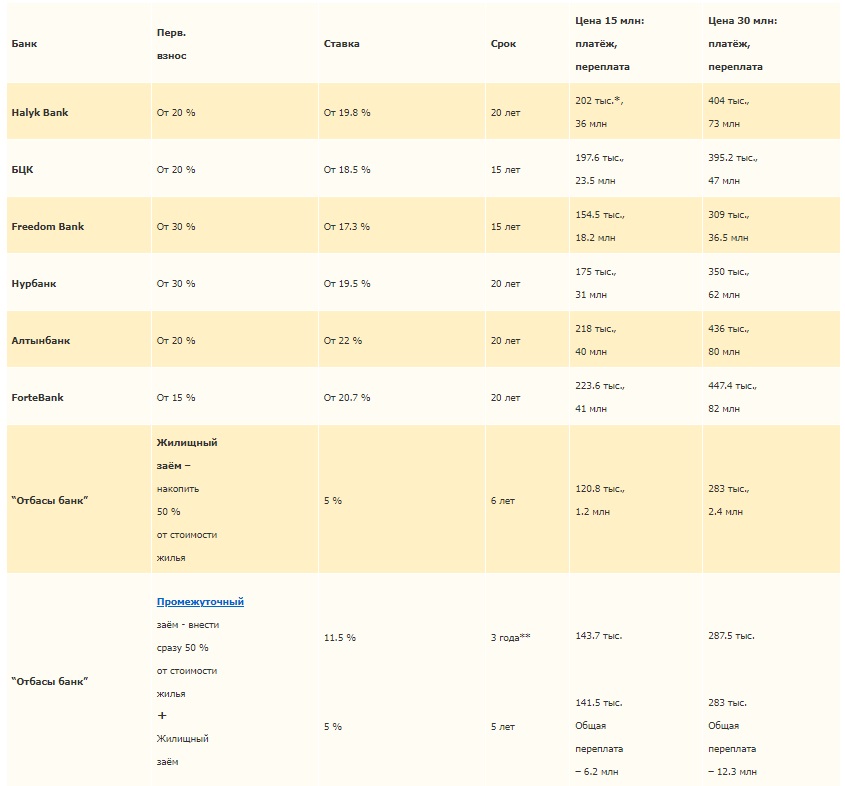Click the 6 лет term cell
The width and height of the screenshot is (845, 786).
point(503,500)
